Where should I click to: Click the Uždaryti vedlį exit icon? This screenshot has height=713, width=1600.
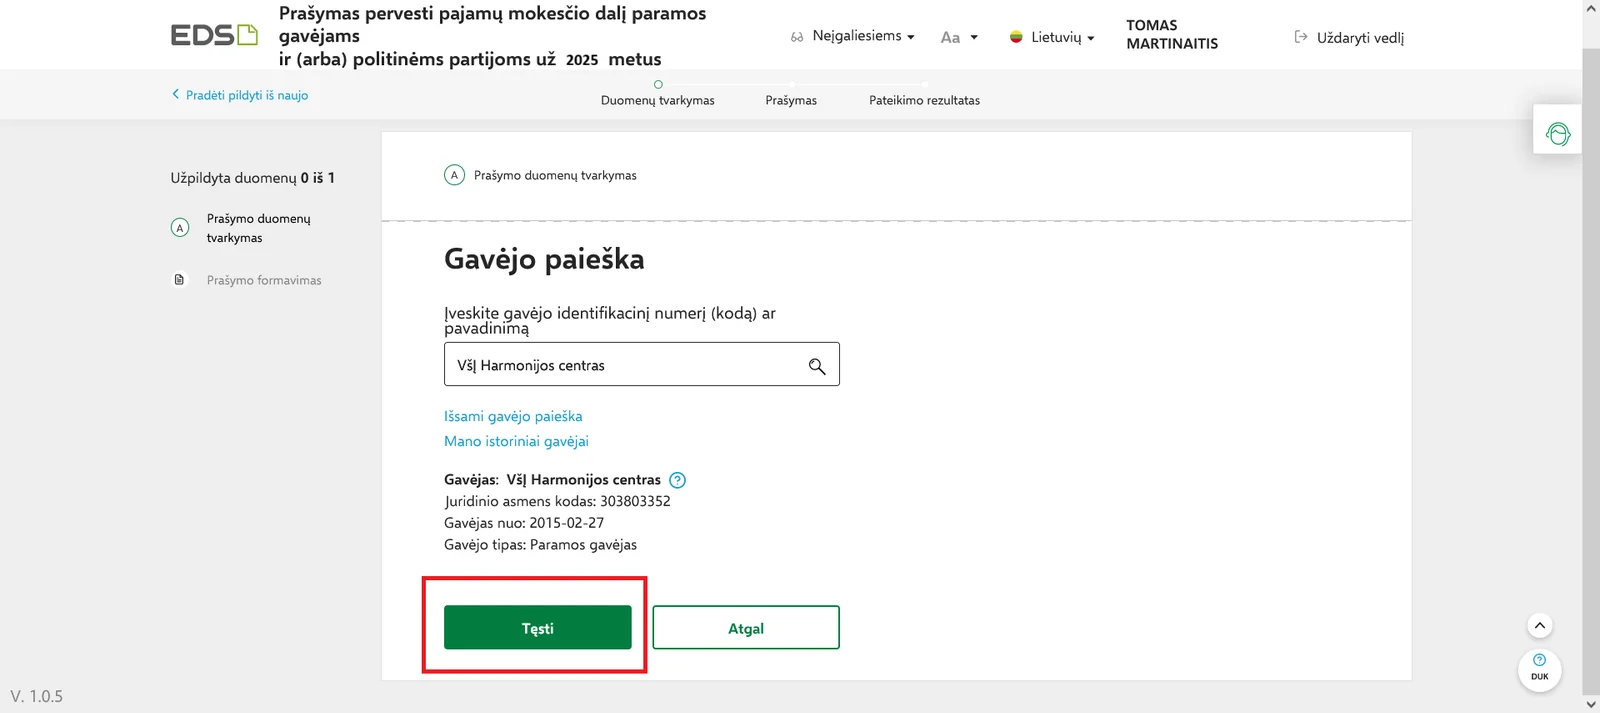click(1301, 37)
